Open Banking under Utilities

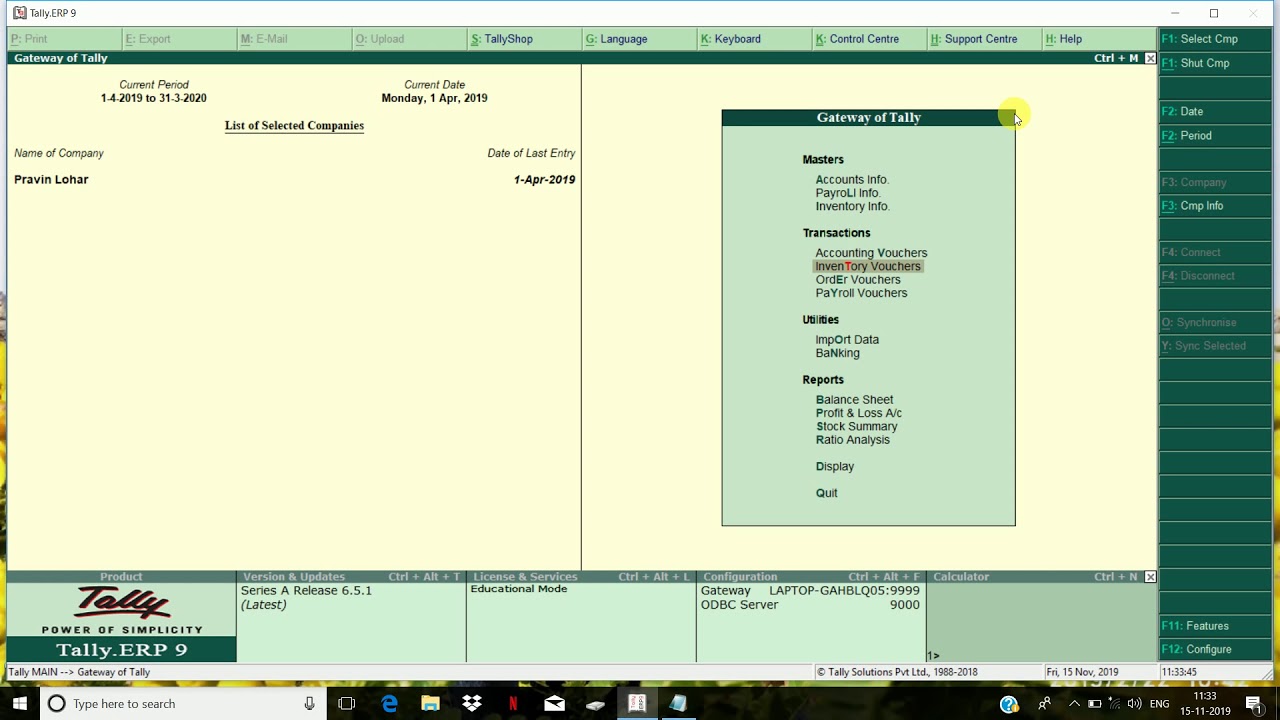[x=837, y=353]
